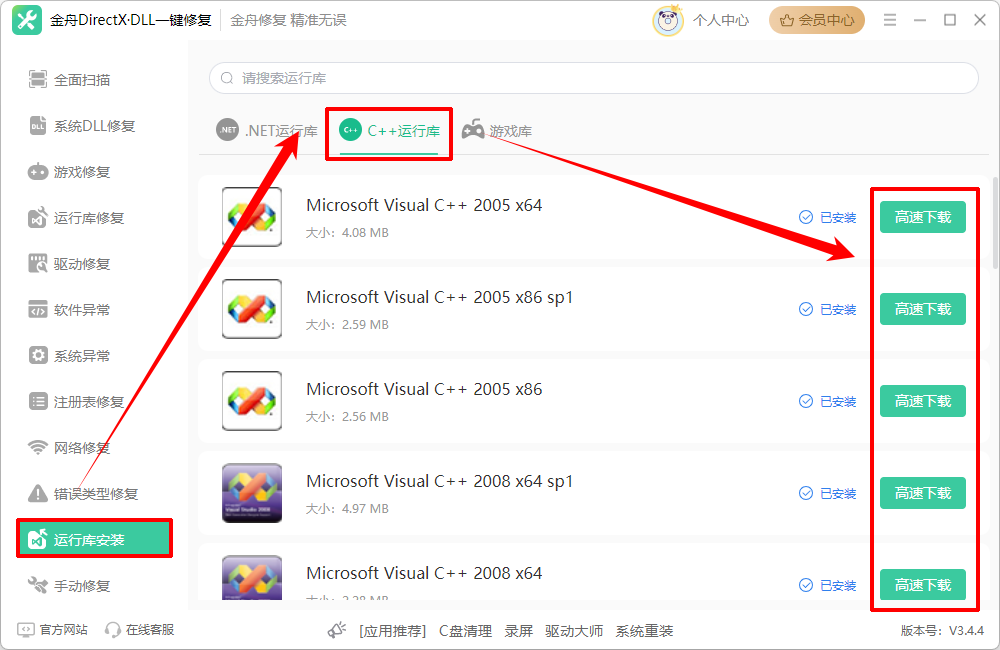Viewport: 1000px width, 650px height.
Task: Click 已安装 status for Visual C++ 2005 x64
Action: tap(827, 218)
